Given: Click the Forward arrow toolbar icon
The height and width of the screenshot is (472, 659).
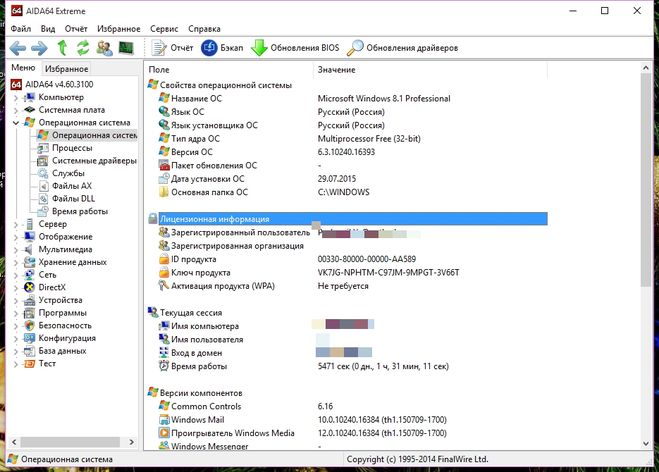Looking at the screenshot, I should point(40,48).
